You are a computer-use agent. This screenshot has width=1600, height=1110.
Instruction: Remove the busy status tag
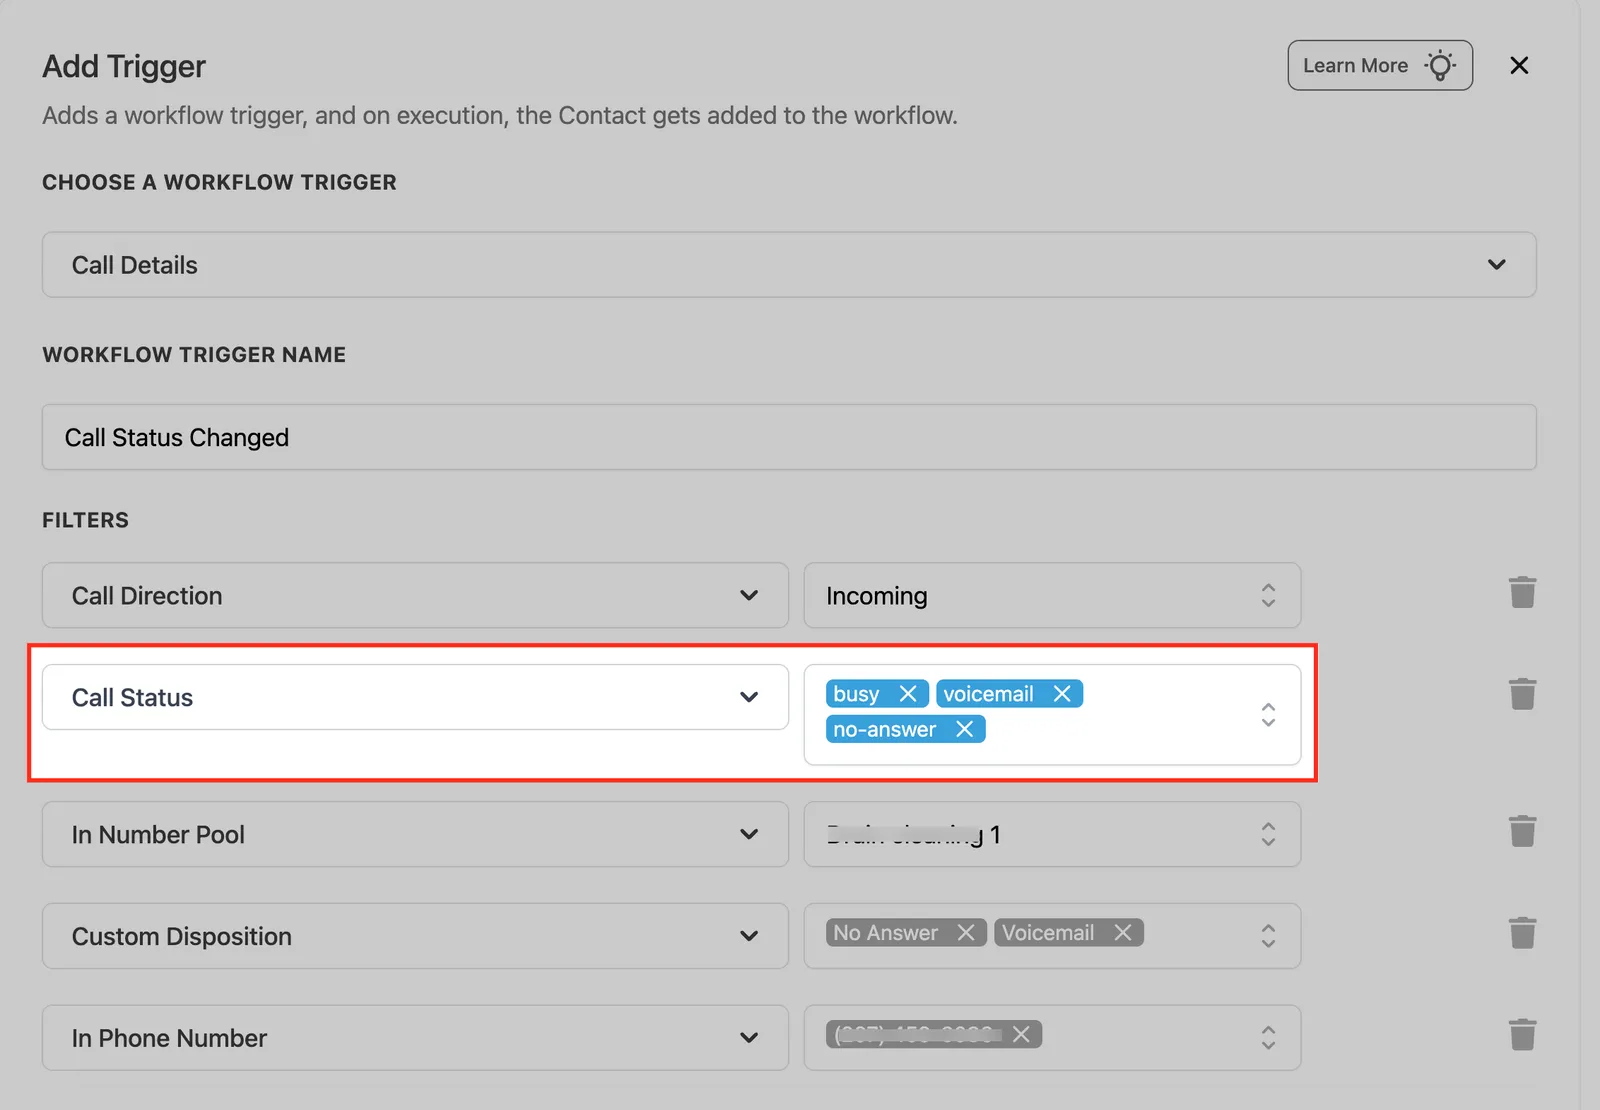[908, 694]
